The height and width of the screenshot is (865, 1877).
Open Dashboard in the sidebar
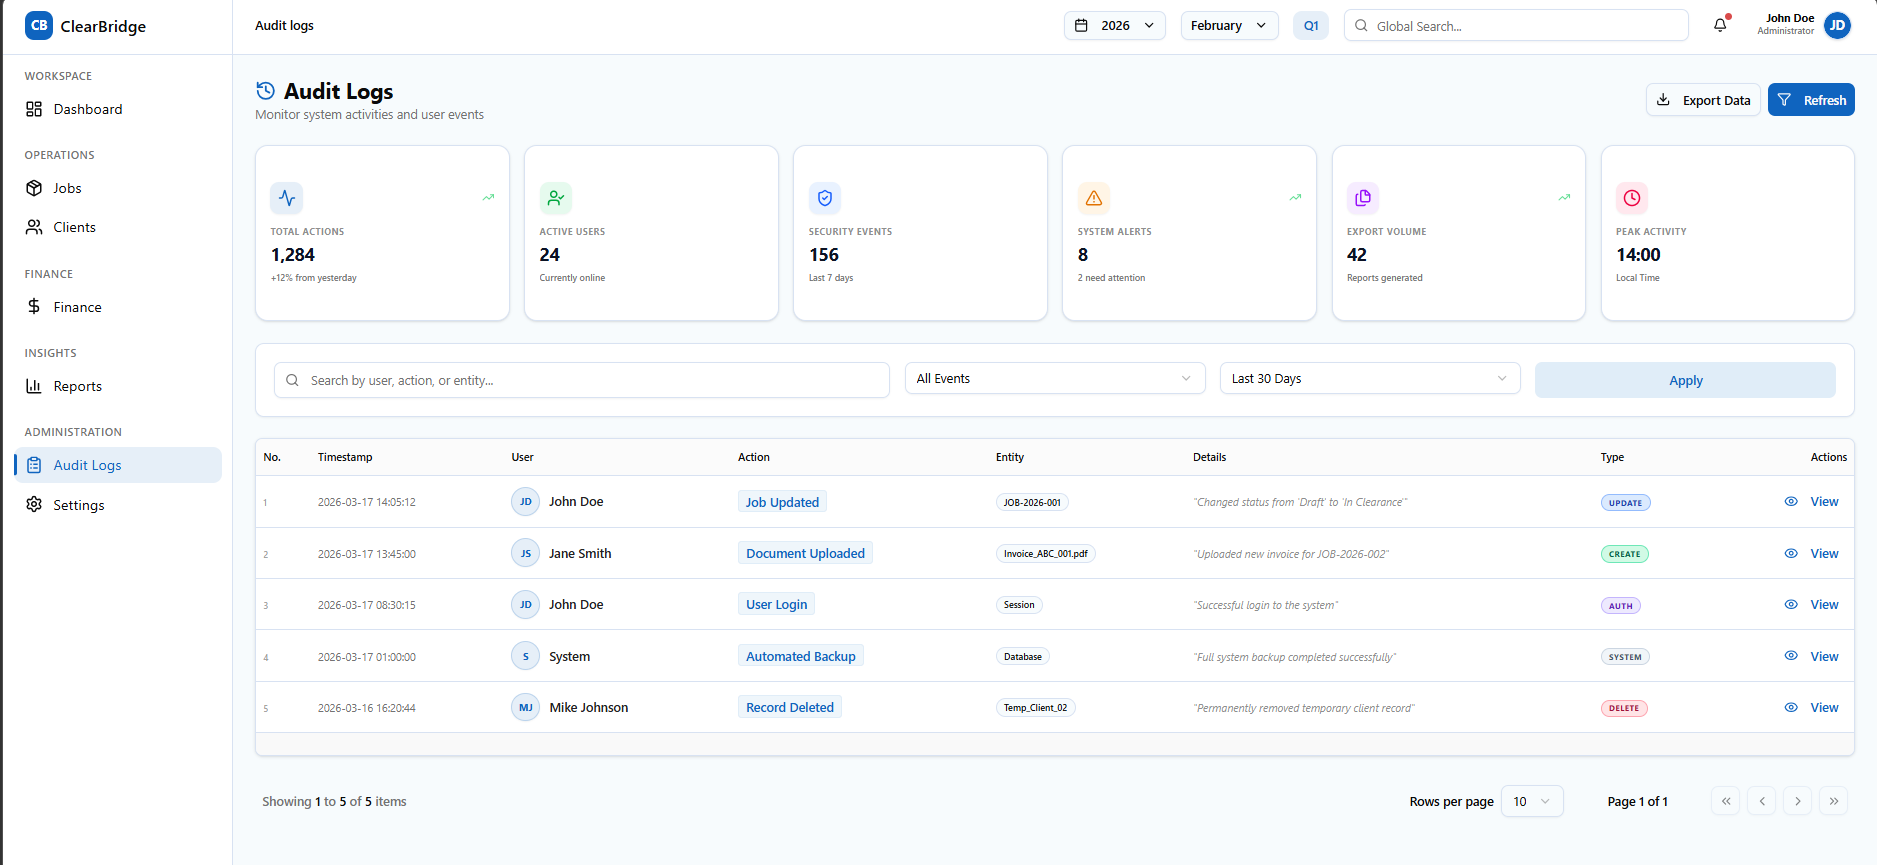tap(118, 109)
